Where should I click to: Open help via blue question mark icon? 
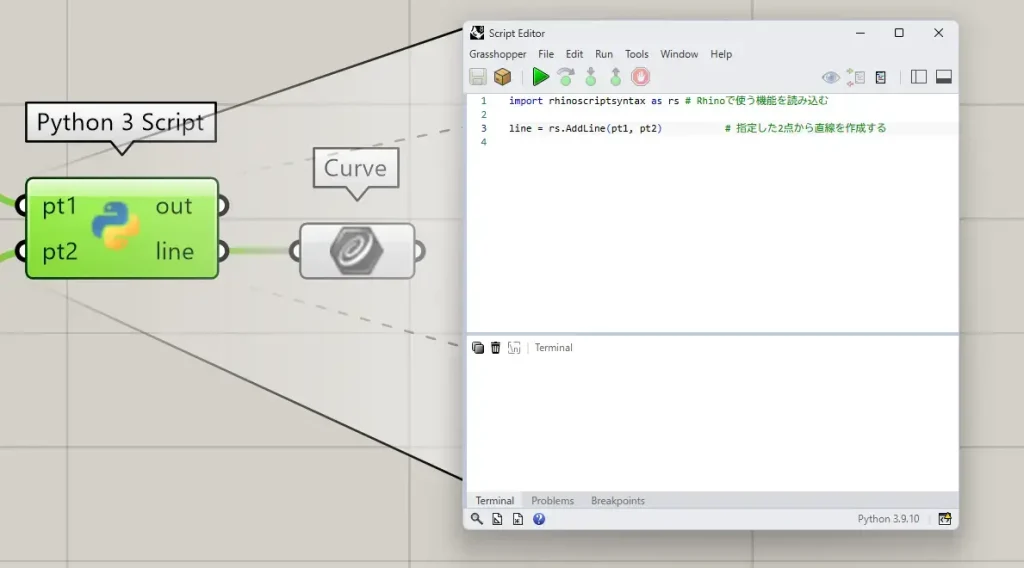539,519
